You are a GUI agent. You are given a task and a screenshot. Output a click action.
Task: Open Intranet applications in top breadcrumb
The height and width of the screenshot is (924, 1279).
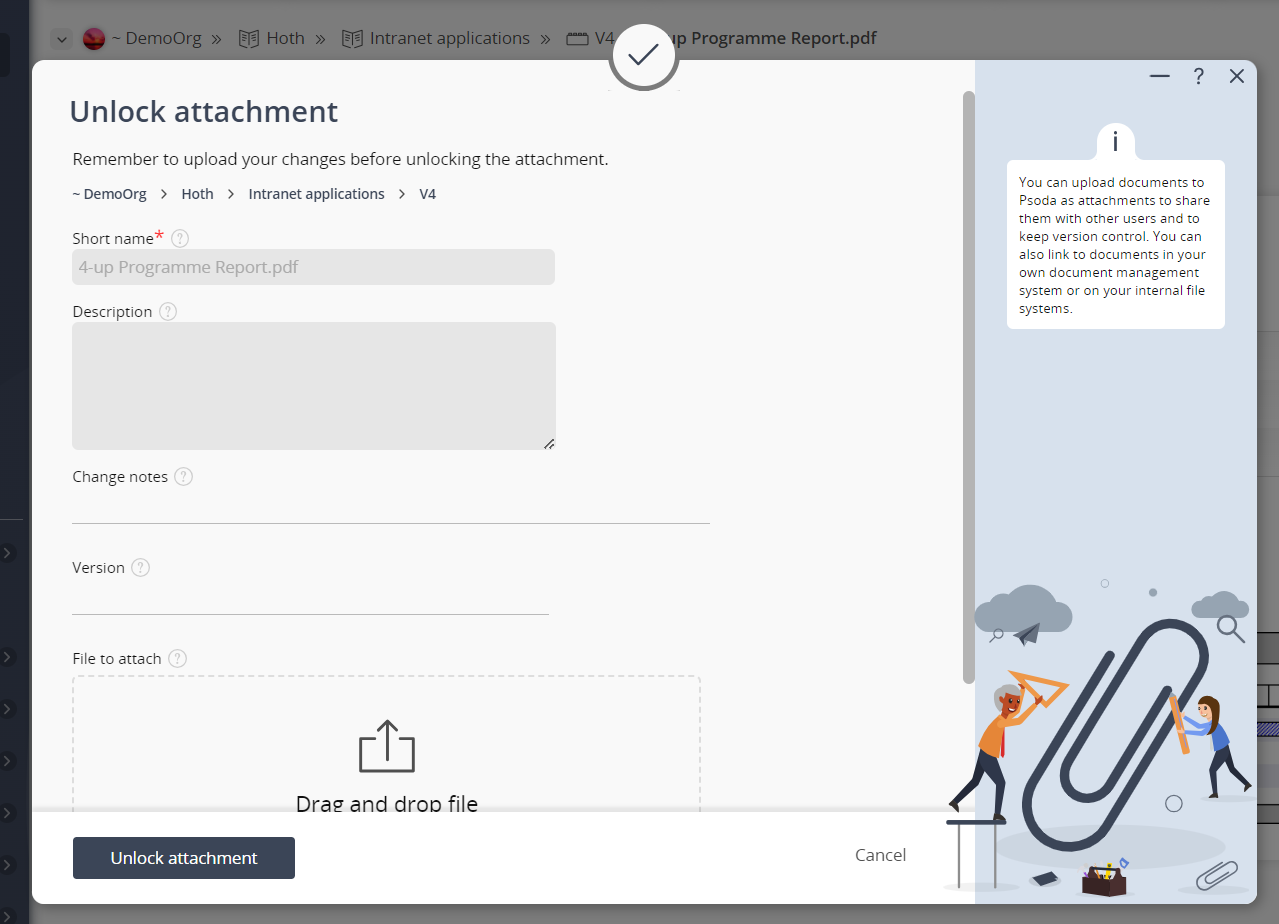449,39
